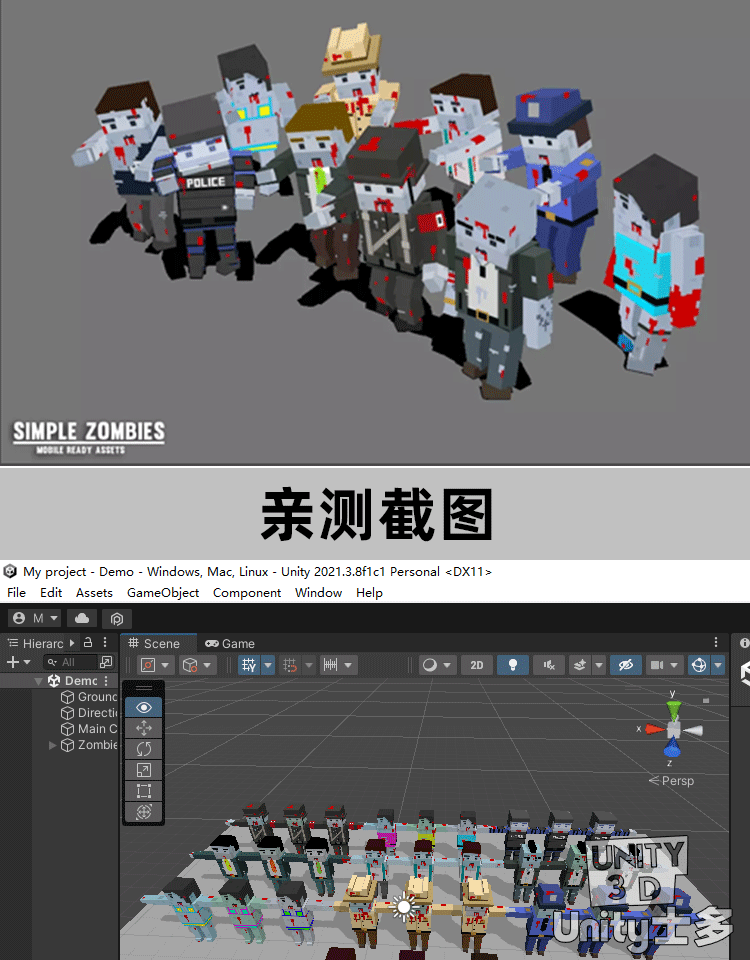750x960 pixels.
Task: Click the Tool handle rotation icon
Action: [x=190, y=665]
